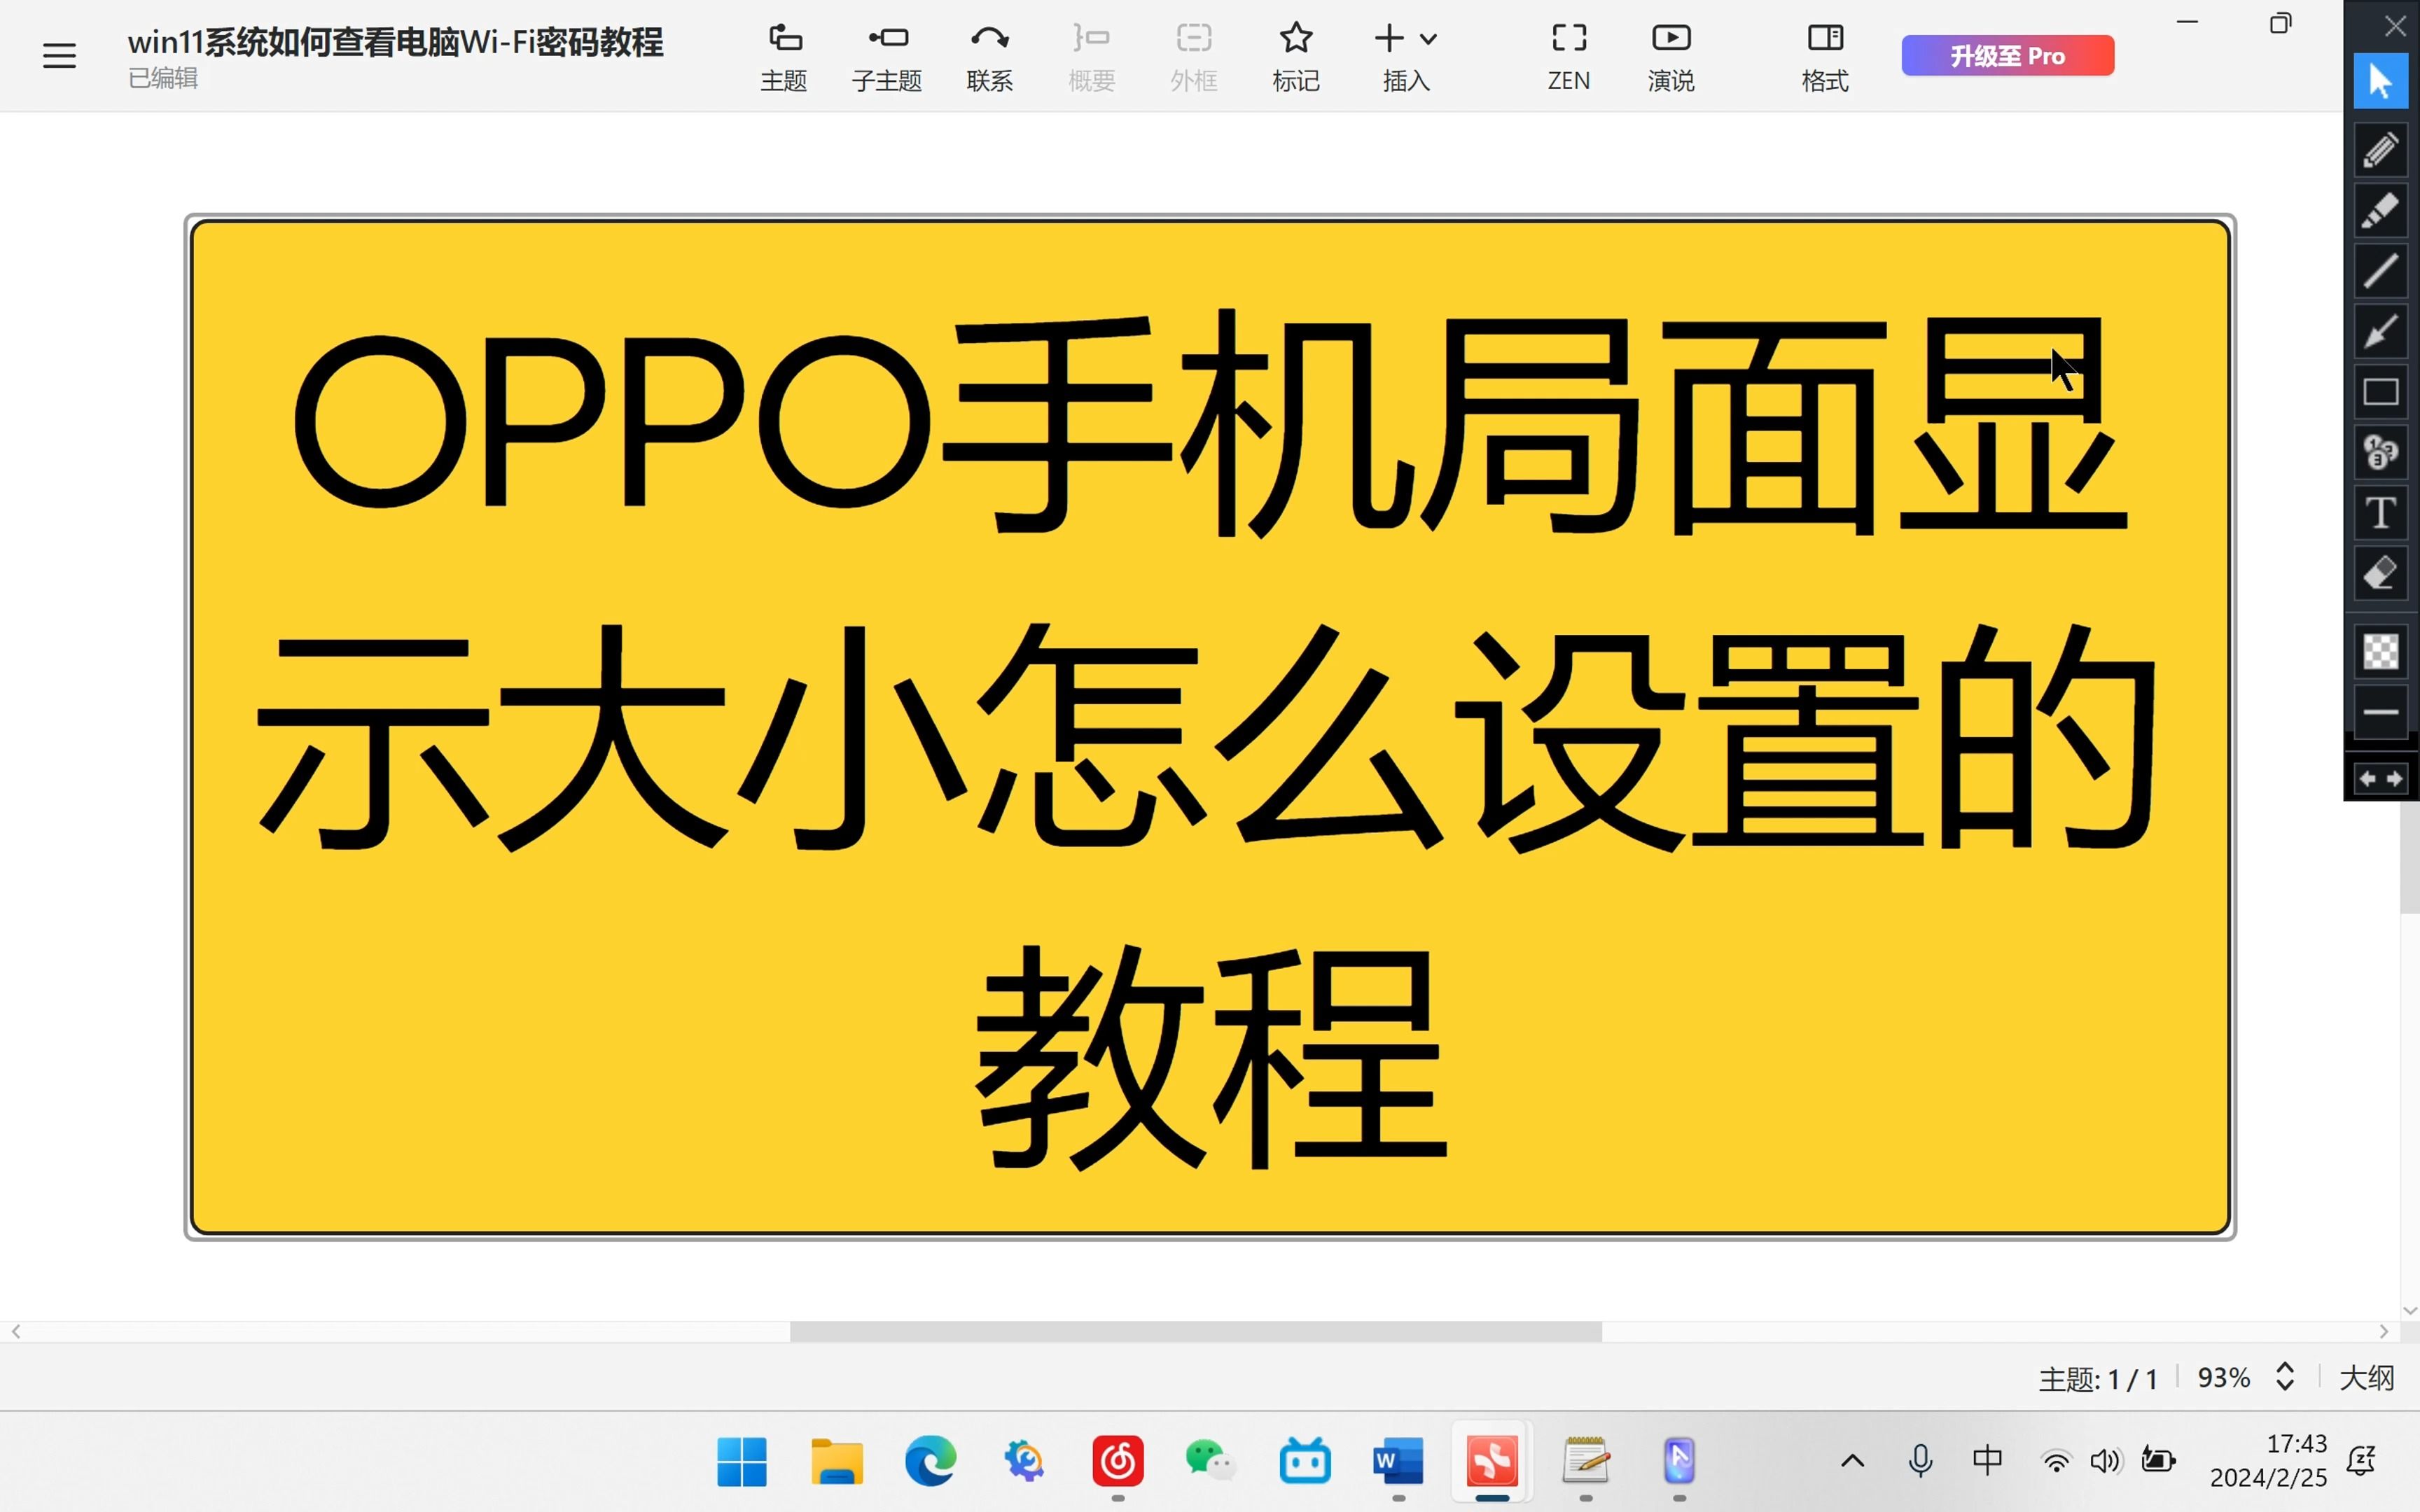The image size is (2420, 1512).
Task: Select the arrow drawing tool
Action: tap(2380, 332)
